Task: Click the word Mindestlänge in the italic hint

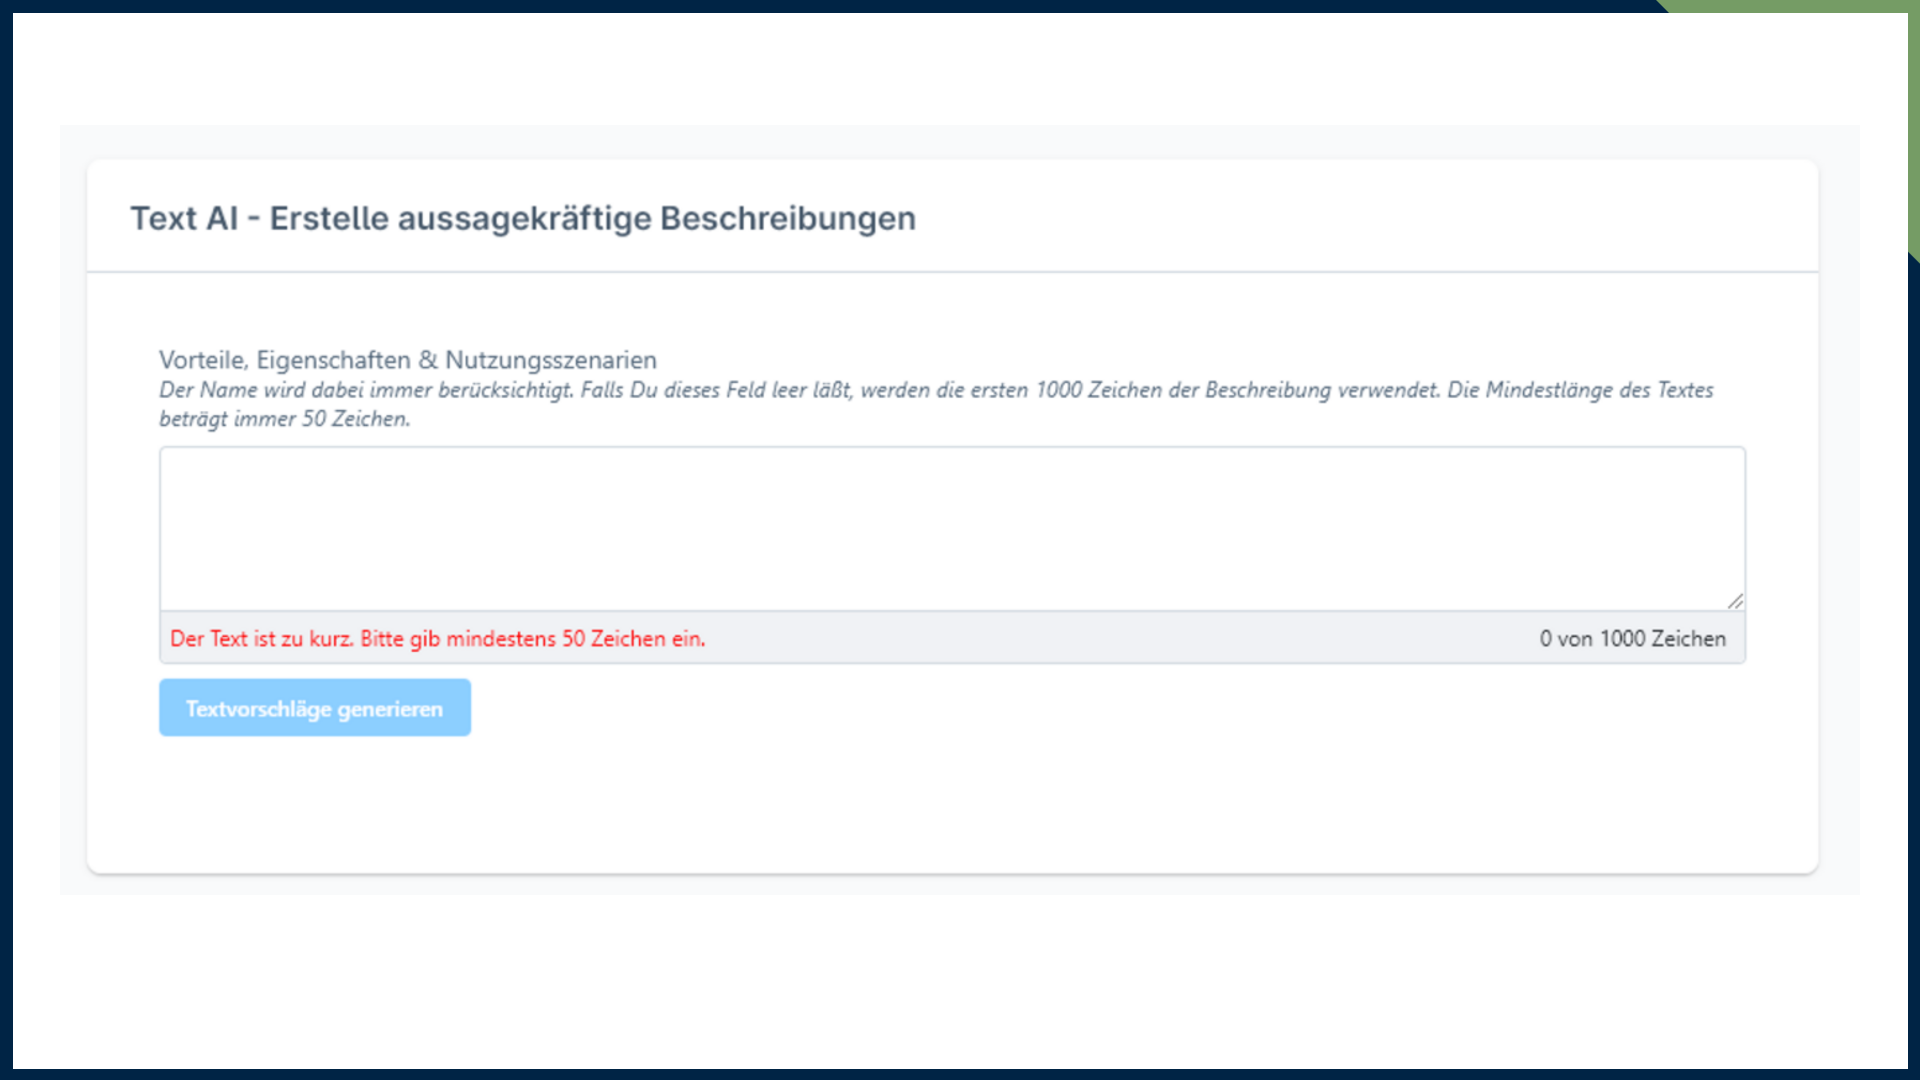Action: [x=1549, y=390]
